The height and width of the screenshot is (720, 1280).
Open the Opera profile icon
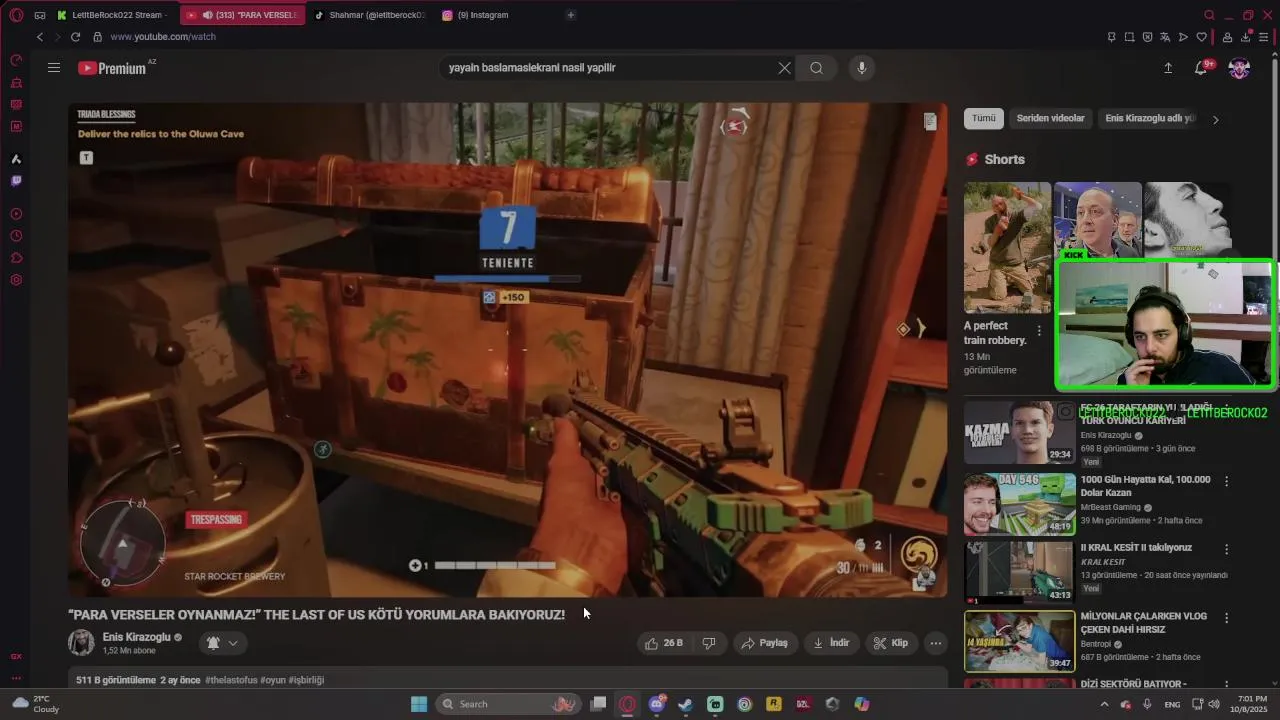pyautogui.click(x=1227, y=37)
